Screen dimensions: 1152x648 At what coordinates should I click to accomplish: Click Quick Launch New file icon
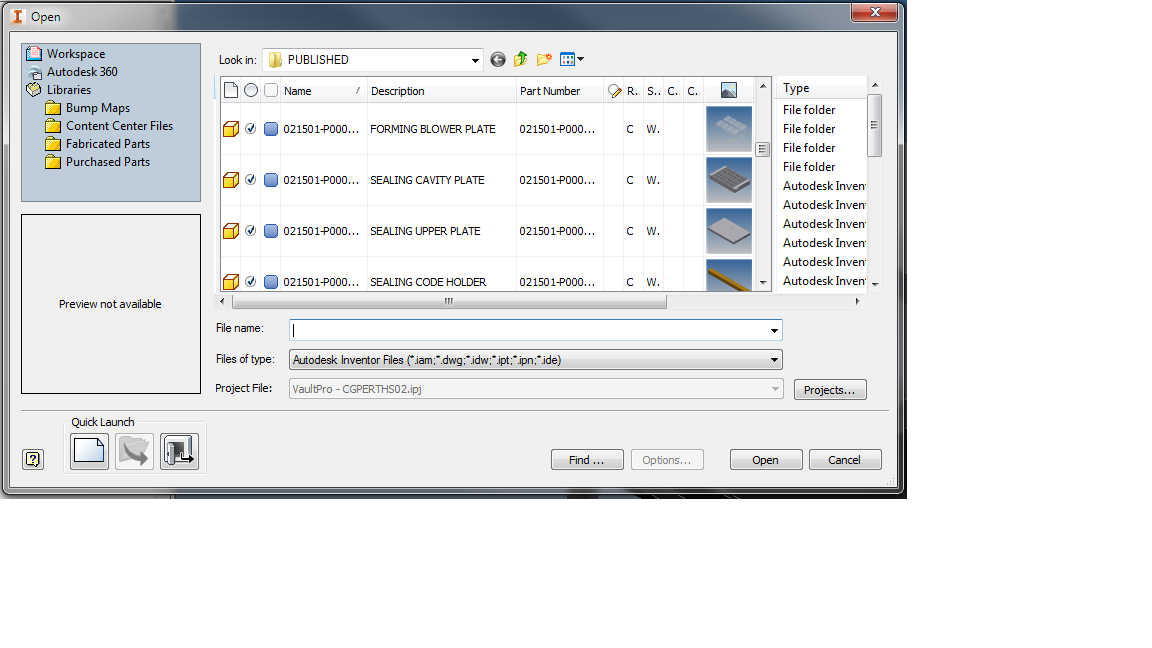[89, 450]
